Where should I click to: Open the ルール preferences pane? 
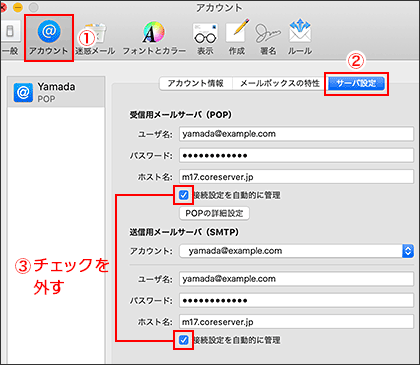(300, 38)
